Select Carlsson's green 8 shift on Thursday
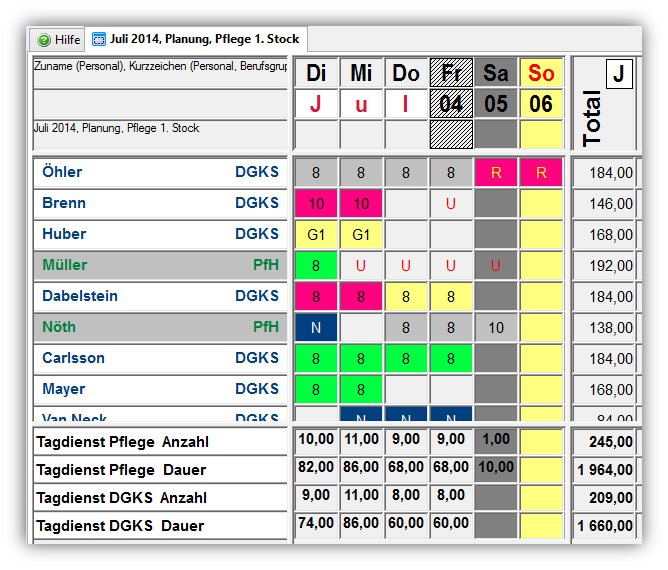Viewport: 668px width, 570px height. pyautogui.click(x=406, y=359)
